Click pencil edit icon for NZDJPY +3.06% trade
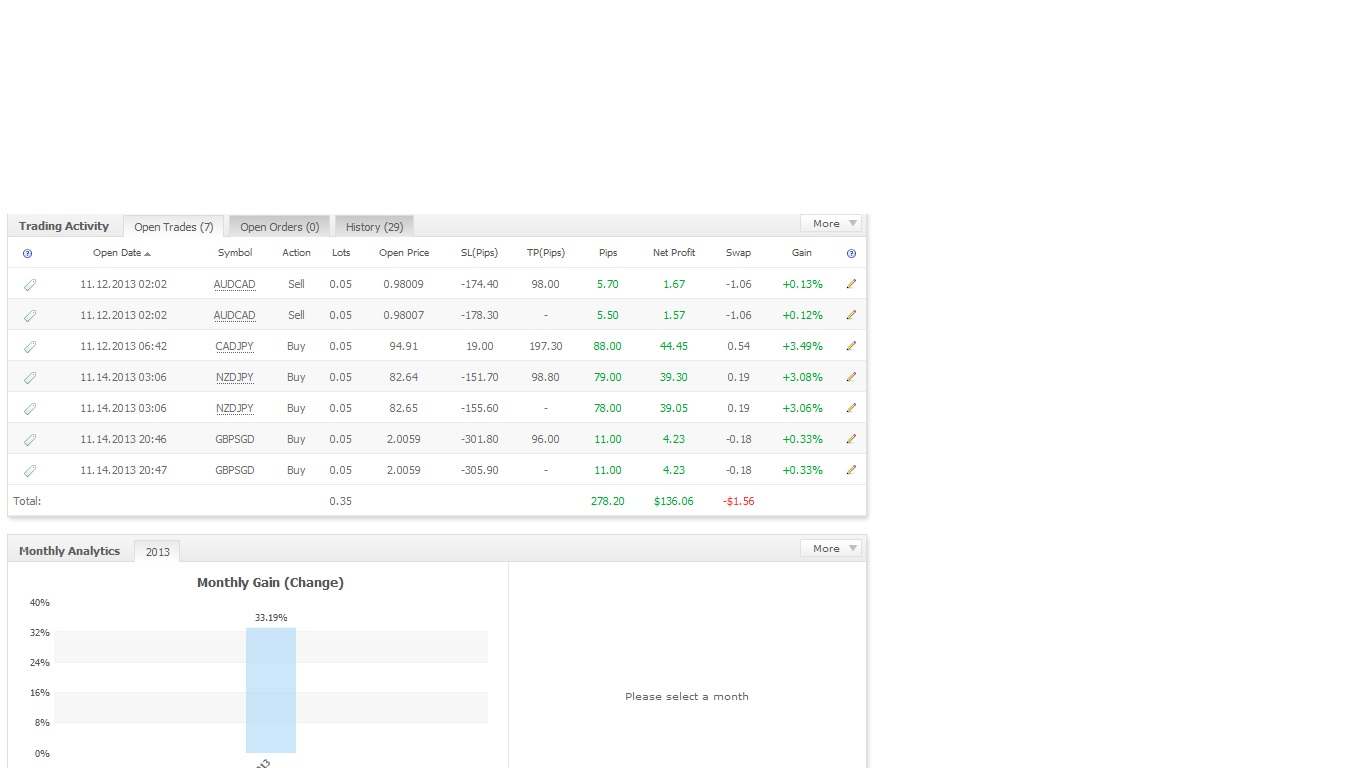The width and height of the screenshot is (1366, 768). 851,408
